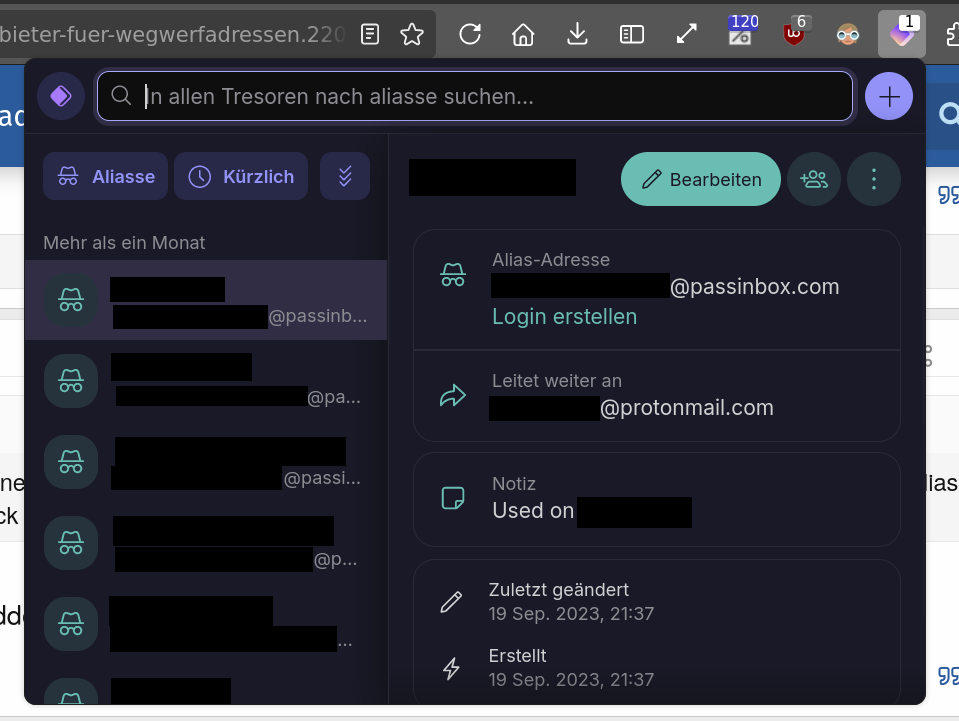The image size is (959, 721).
Task: Click the alias hat icon beside Alias-Adresse
Action: point(454,272)
